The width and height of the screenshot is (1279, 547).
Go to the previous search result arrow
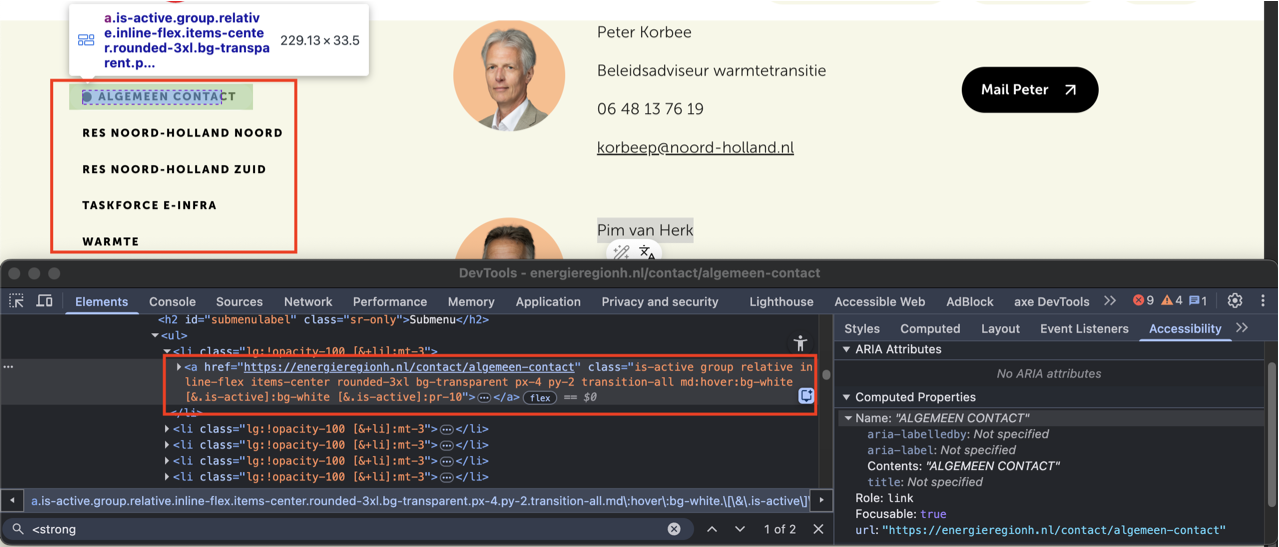(712, 529)
